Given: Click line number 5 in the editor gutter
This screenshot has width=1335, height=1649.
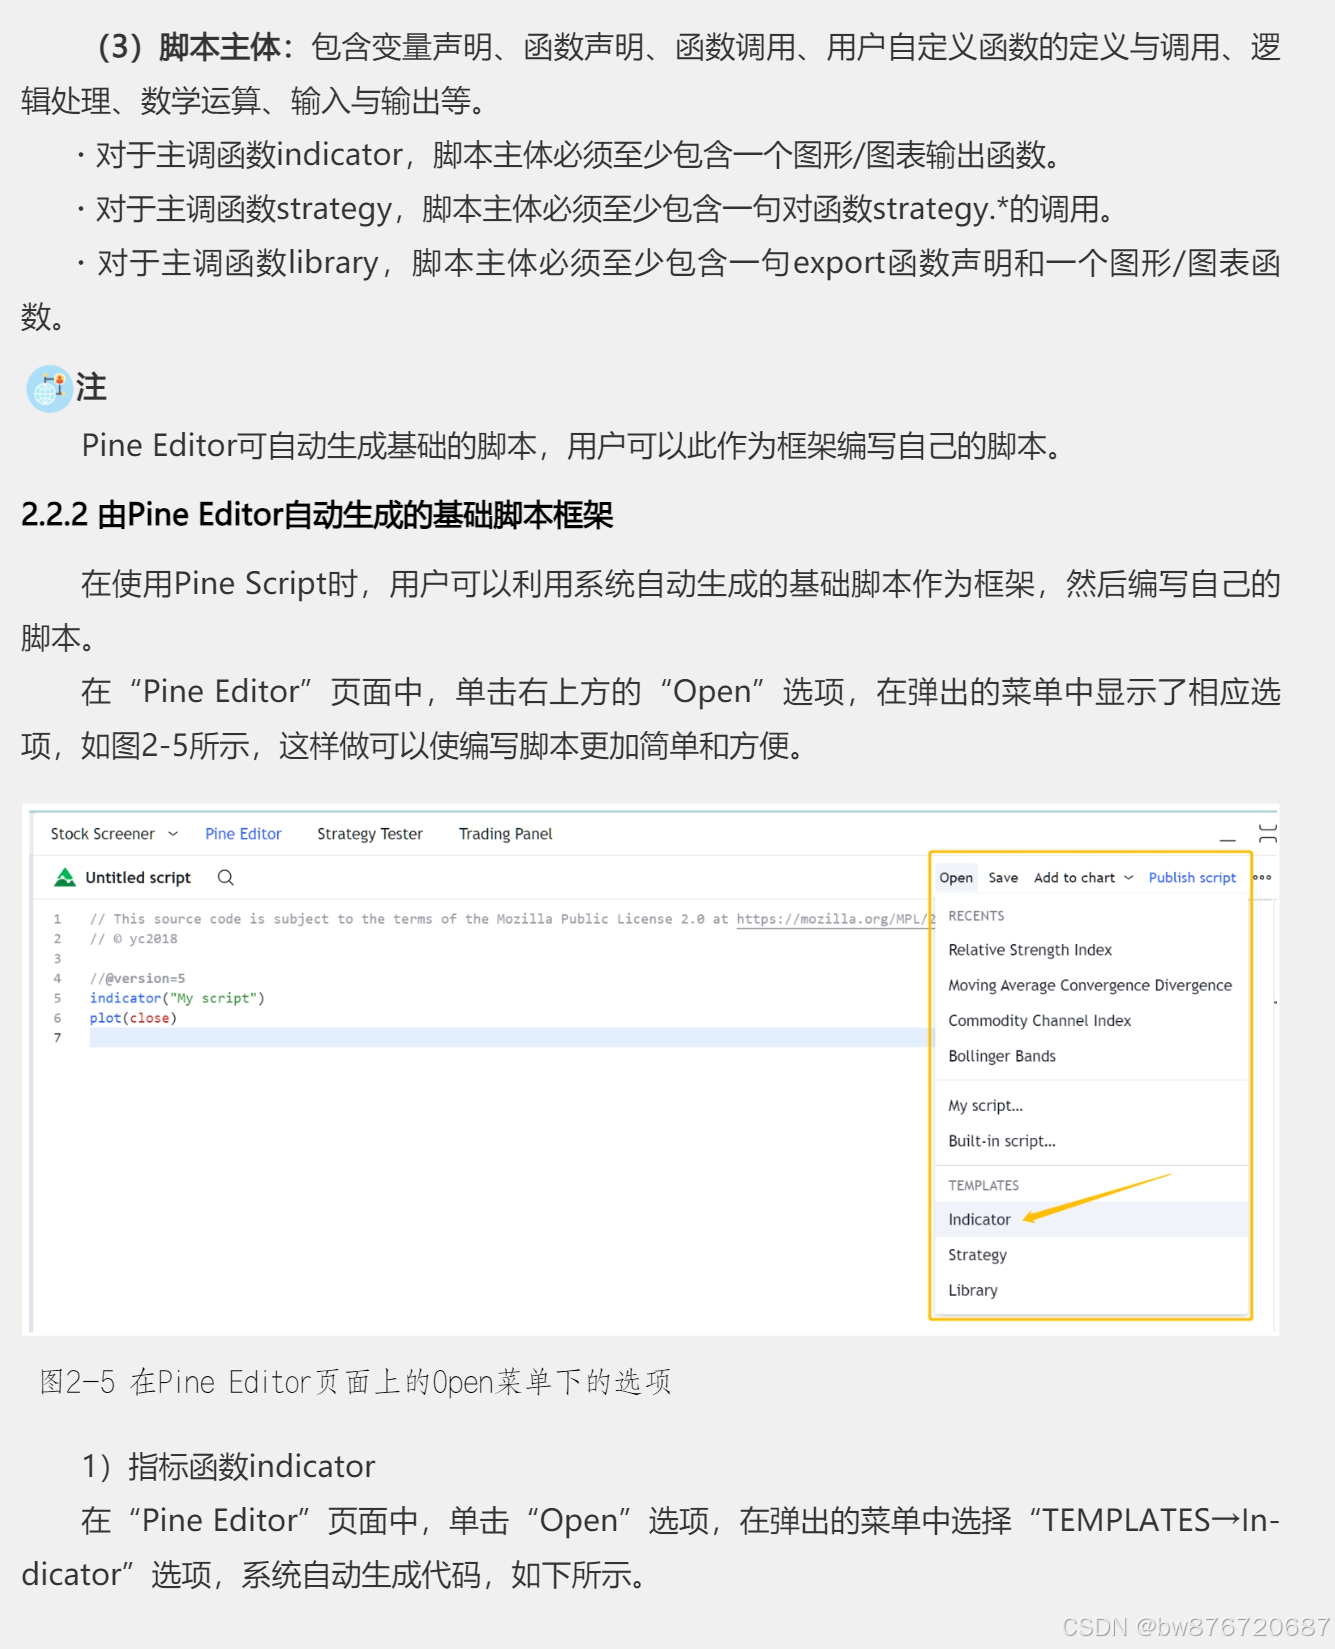Looking at the screenshot, I should point(57,998).
